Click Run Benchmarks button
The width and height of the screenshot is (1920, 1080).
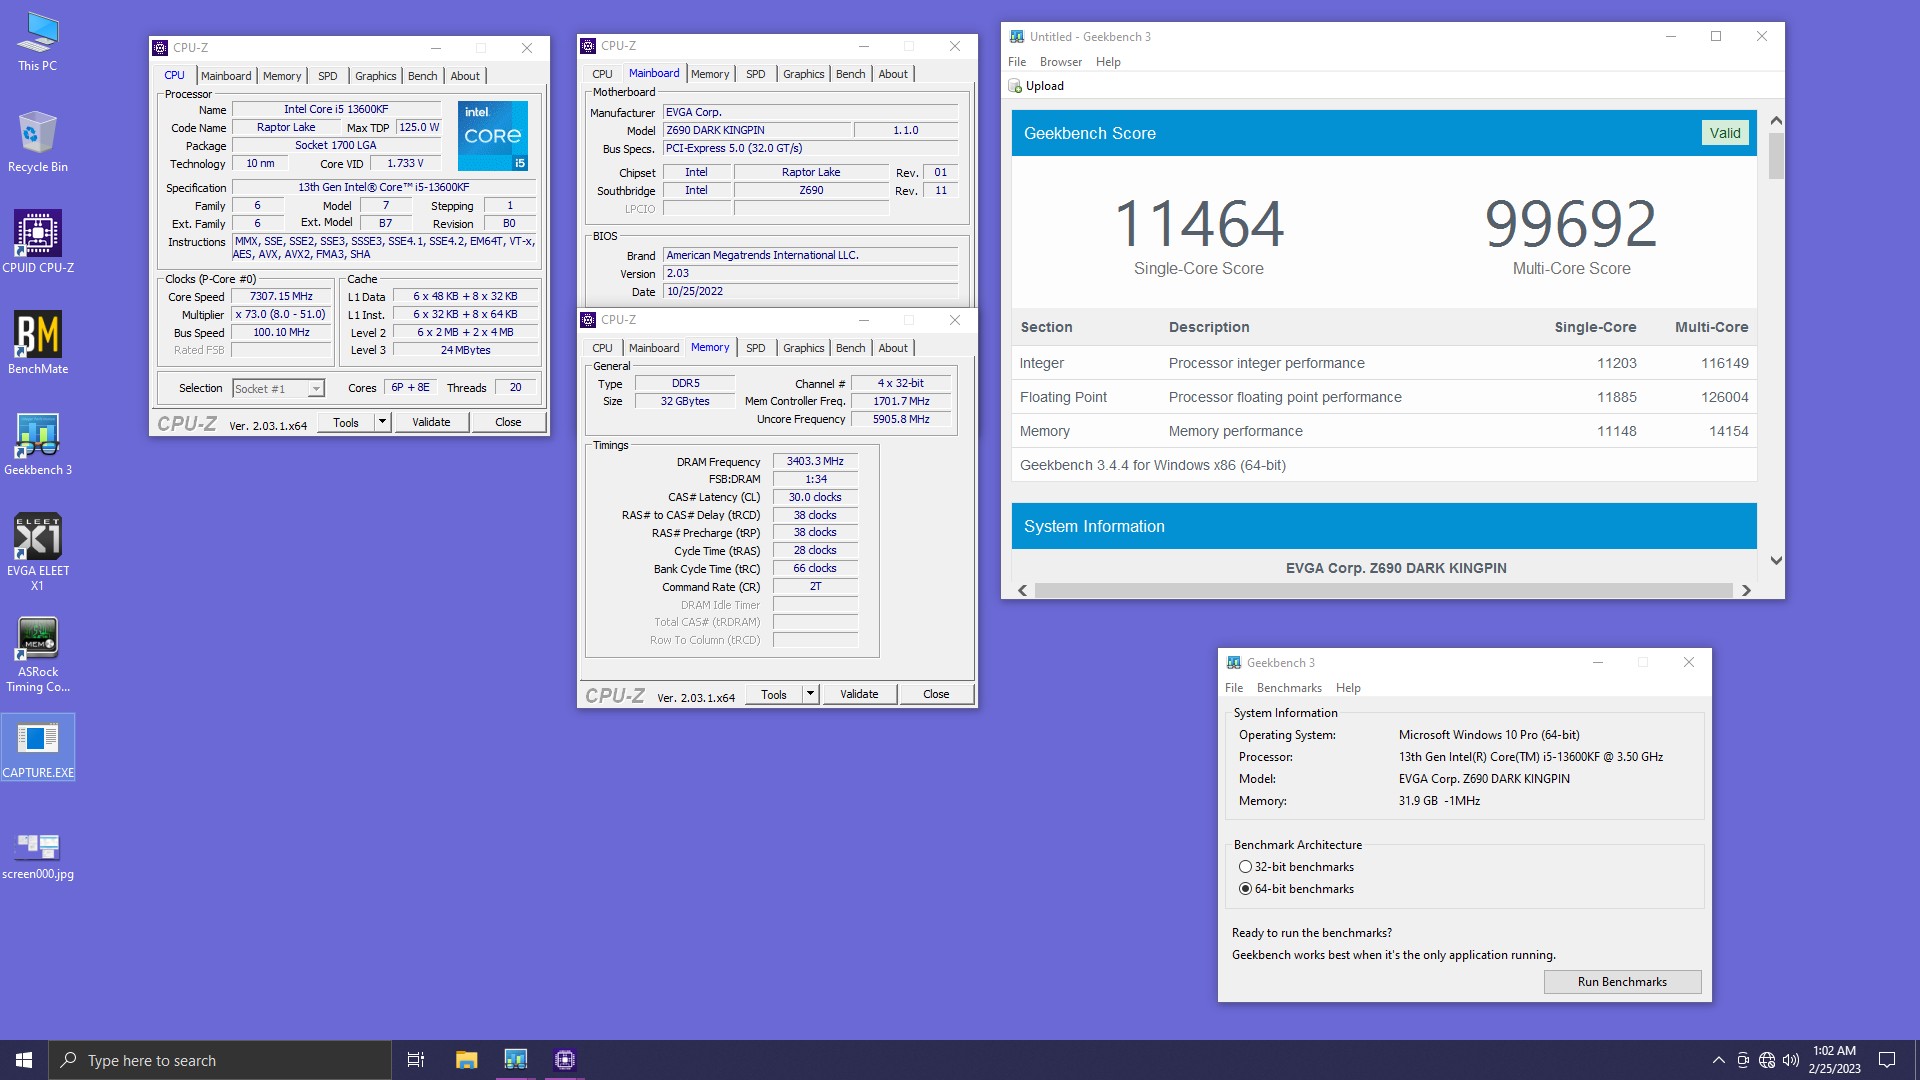pyautogui.click(x=1622, y=982)
